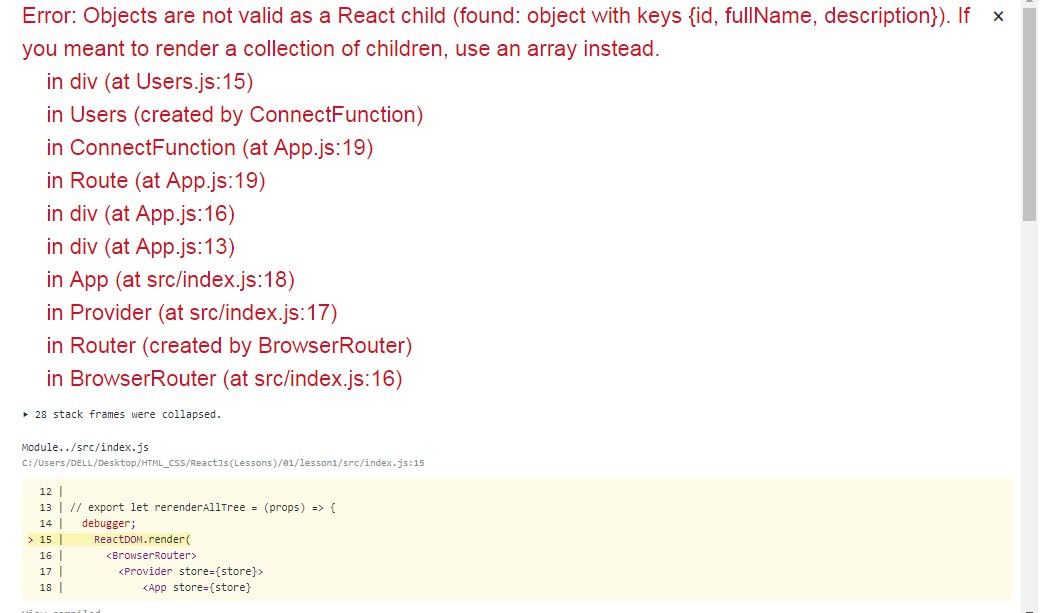Click 'in Users (created by ConnectFunction)' line

coord(235,115)
